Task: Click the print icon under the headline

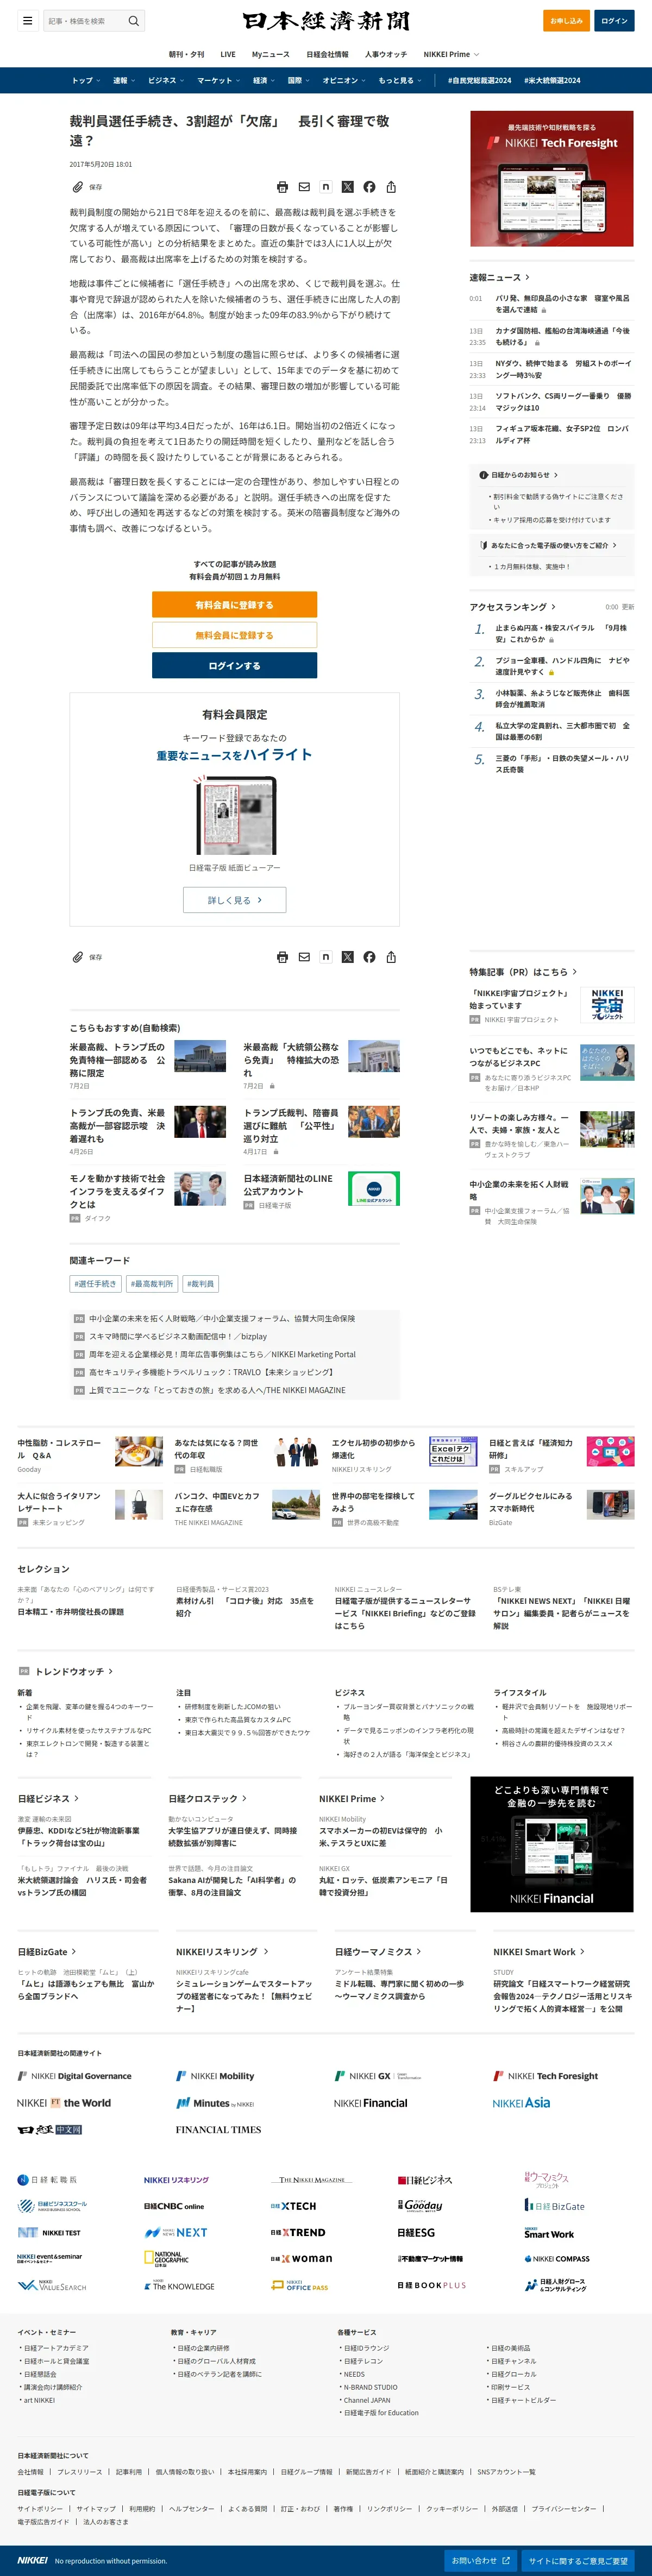Action: point(282,187)
